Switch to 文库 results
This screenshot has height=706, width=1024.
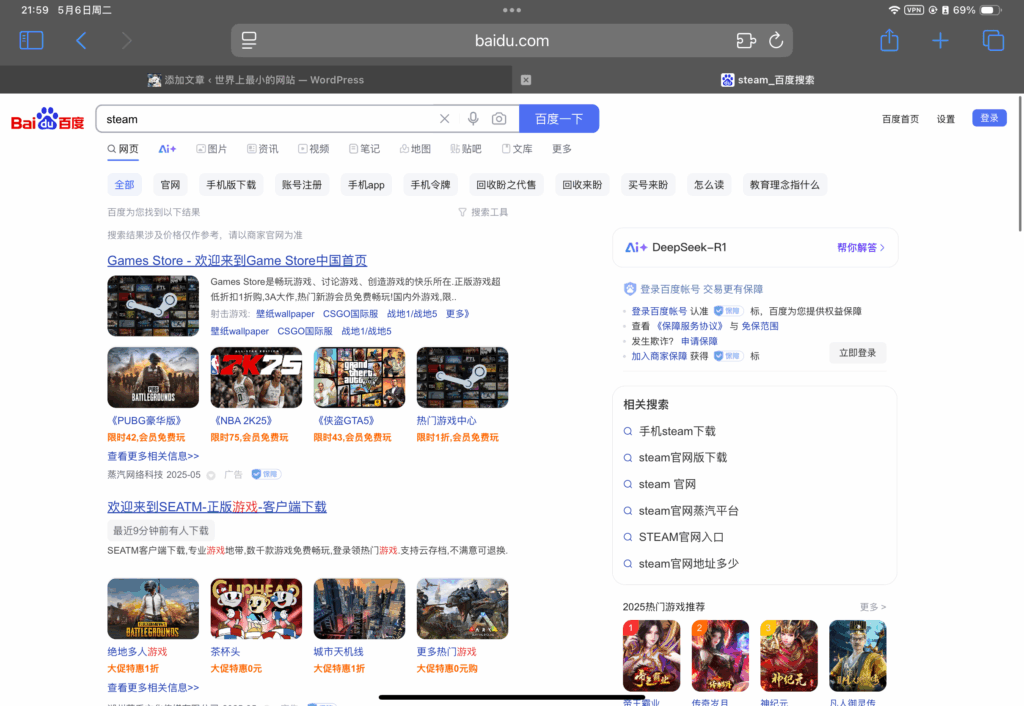[517, 149]
